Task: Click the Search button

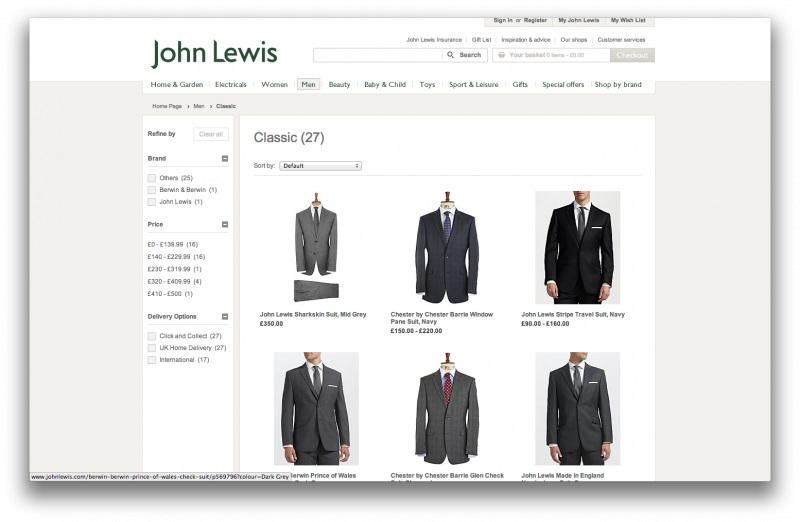Action: 465,55
